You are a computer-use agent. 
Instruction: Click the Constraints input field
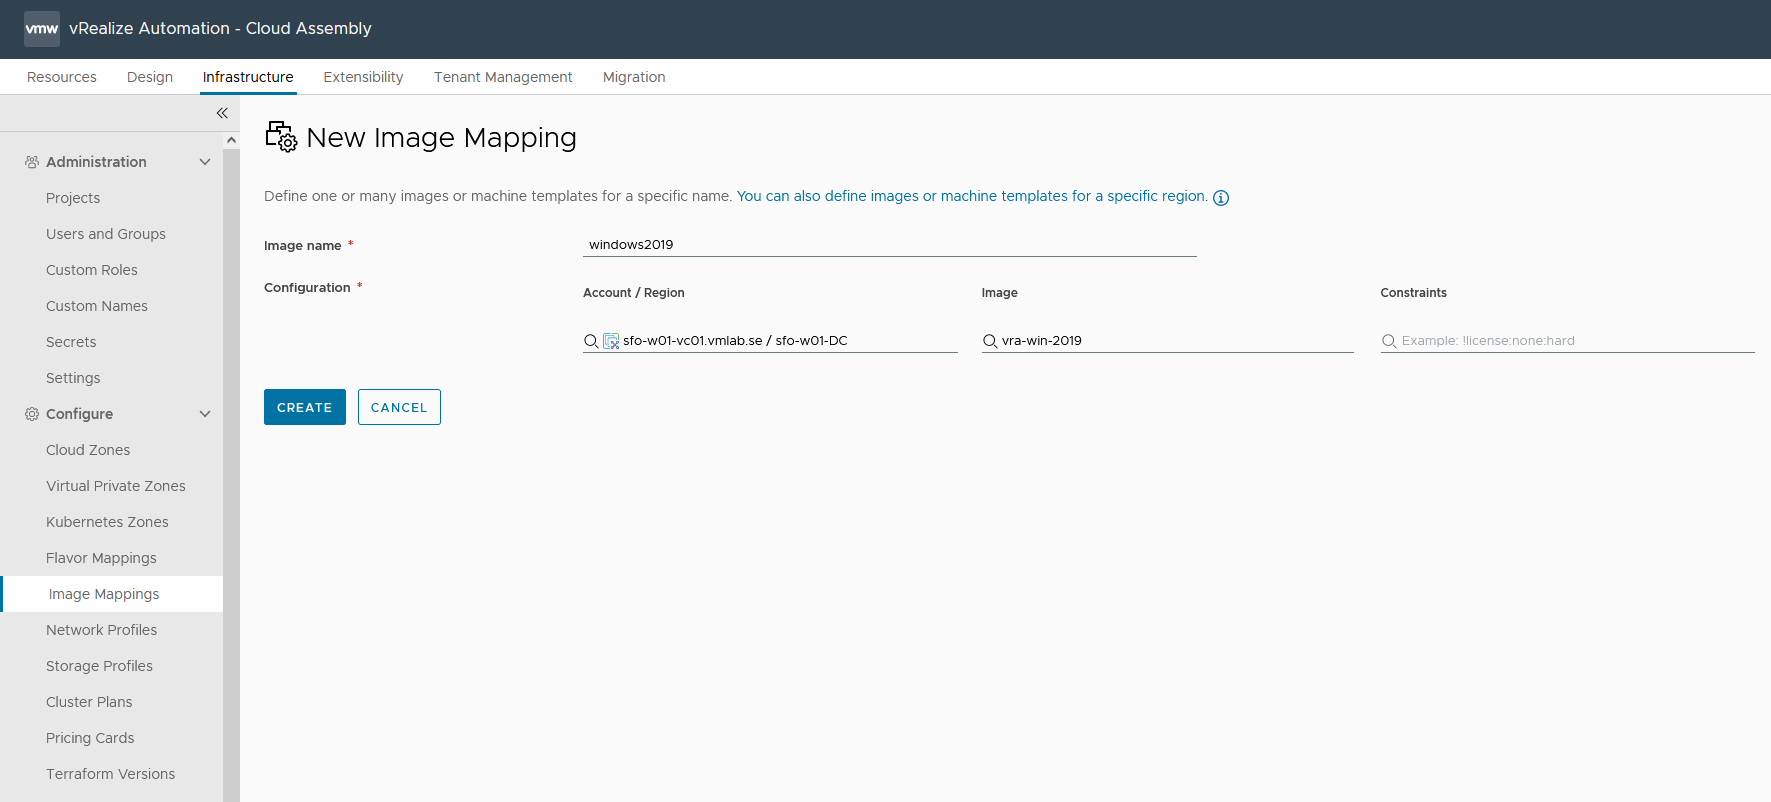tap(1568, 341)
